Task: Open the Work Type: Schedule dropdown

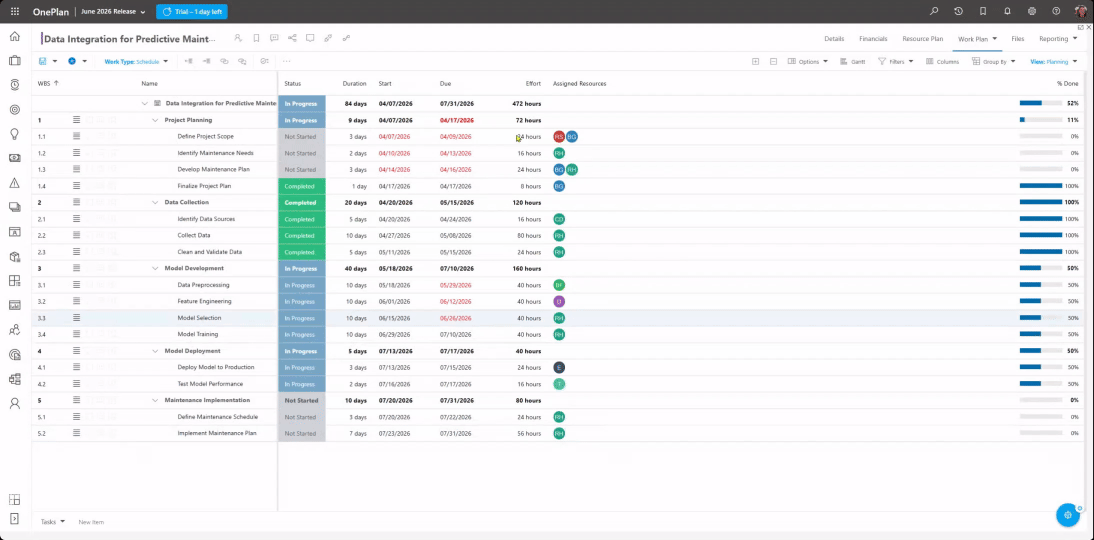Action: [136, 61]
